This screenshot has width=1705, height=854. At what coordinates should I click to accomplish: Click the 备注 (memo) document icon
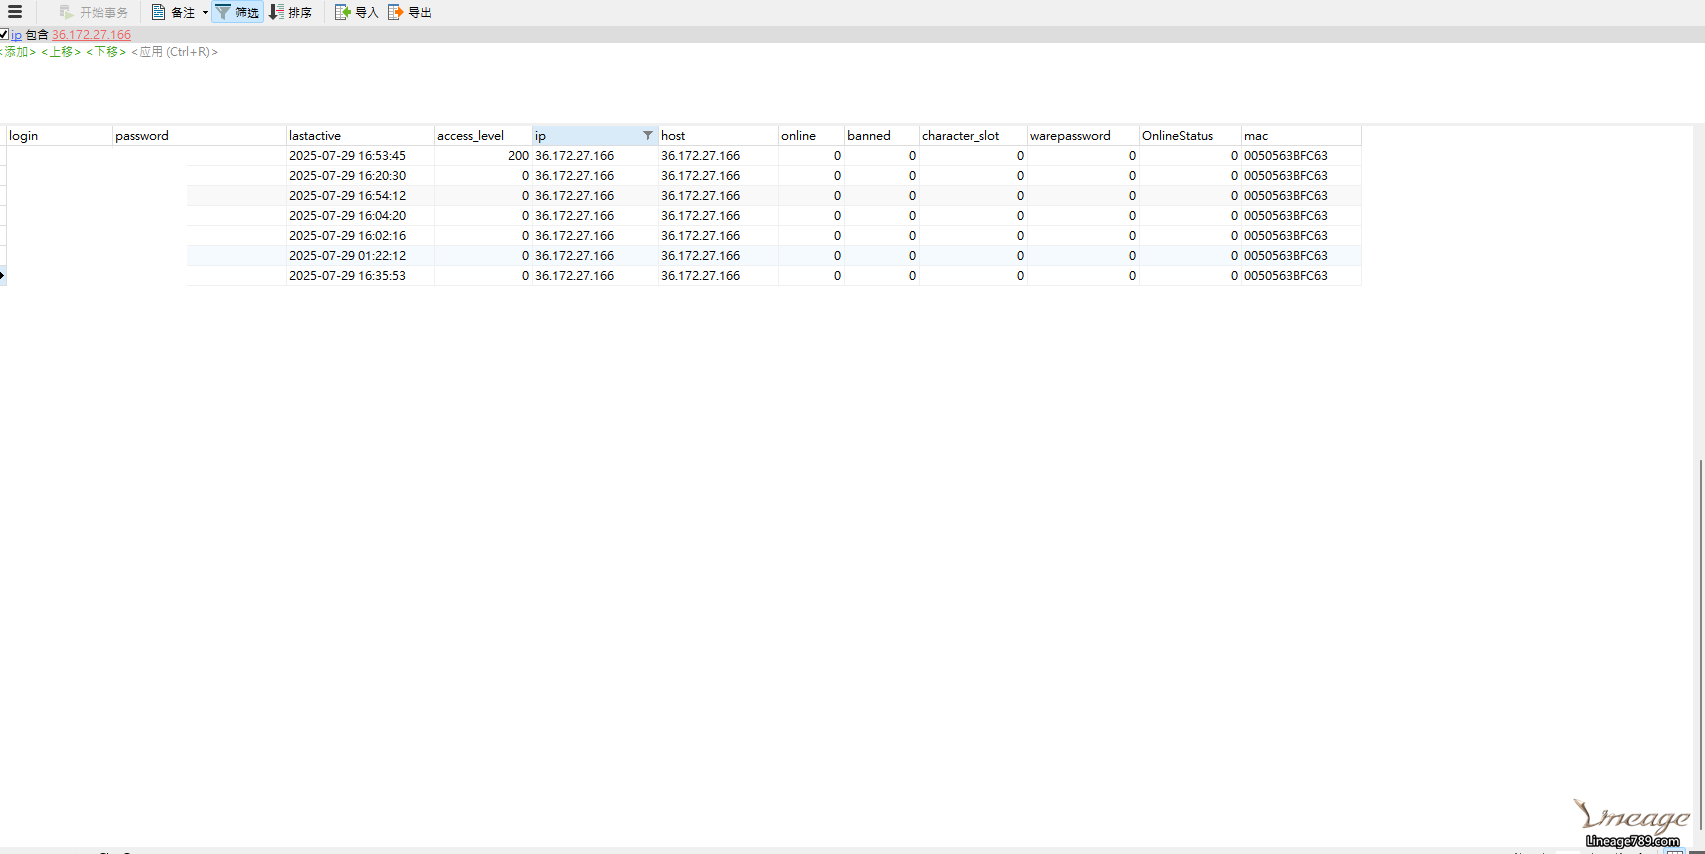[x=158, y=12]
